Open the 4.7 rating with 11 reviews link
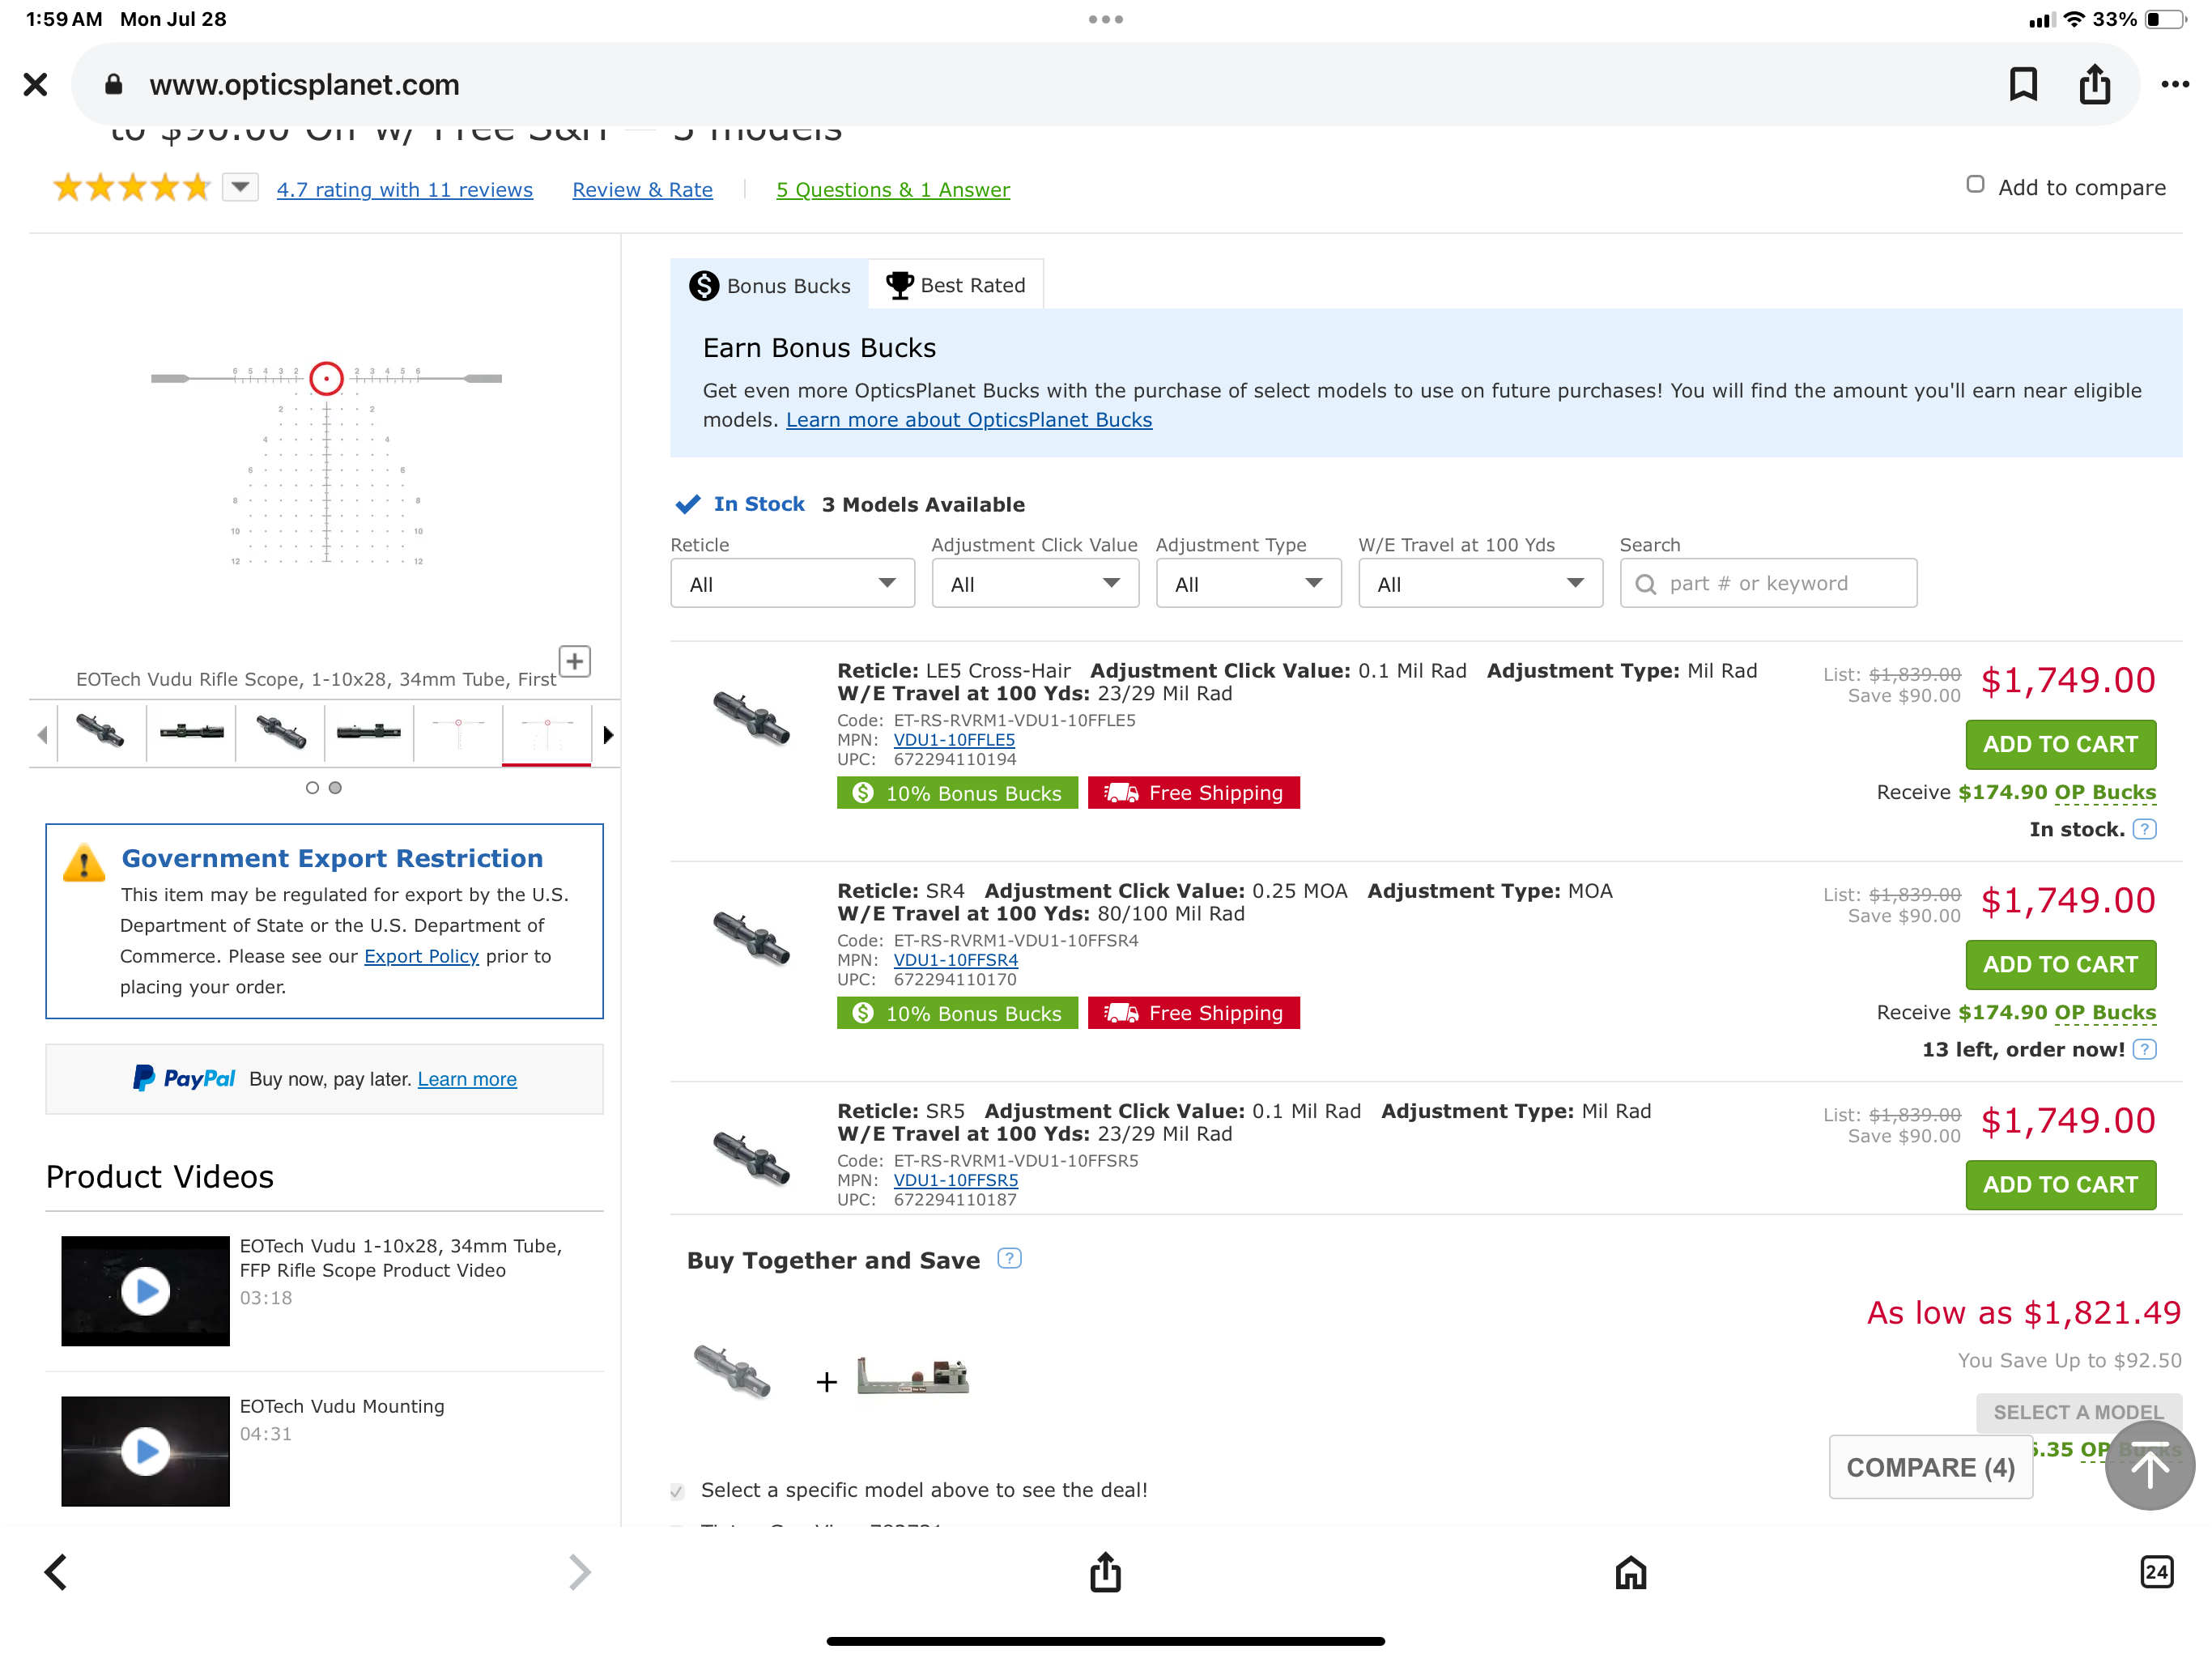 pyautogui.click(x=405, y=190)
